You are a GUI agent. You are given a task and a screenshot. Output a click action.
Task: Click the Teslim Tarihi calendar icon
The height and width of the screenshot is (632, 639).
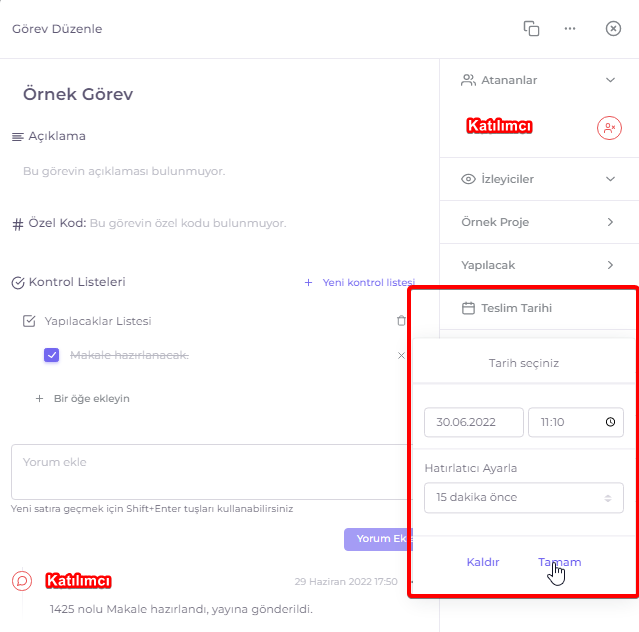tap(468, 308)
